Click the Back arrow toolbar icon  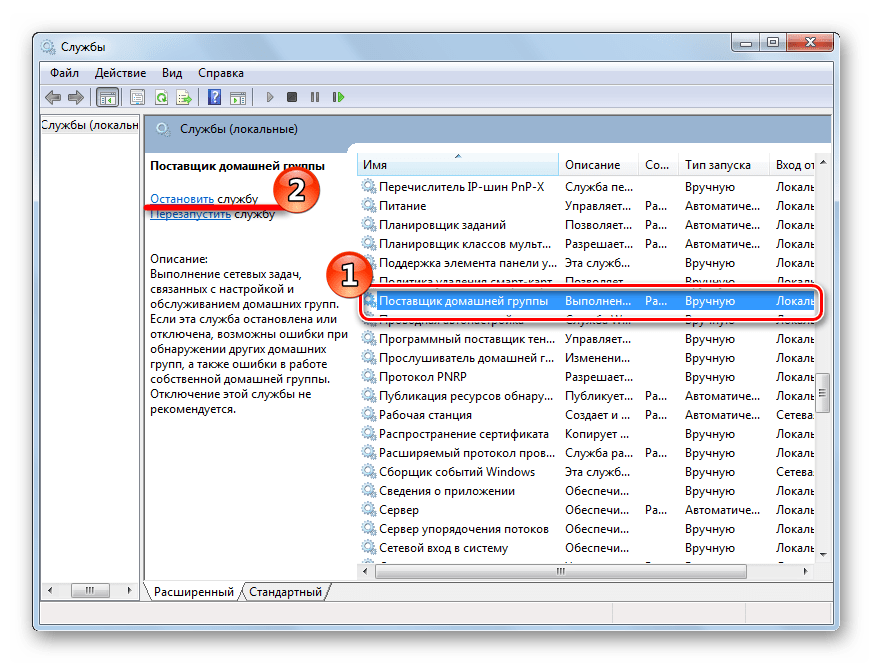click(x=52, y=97)
